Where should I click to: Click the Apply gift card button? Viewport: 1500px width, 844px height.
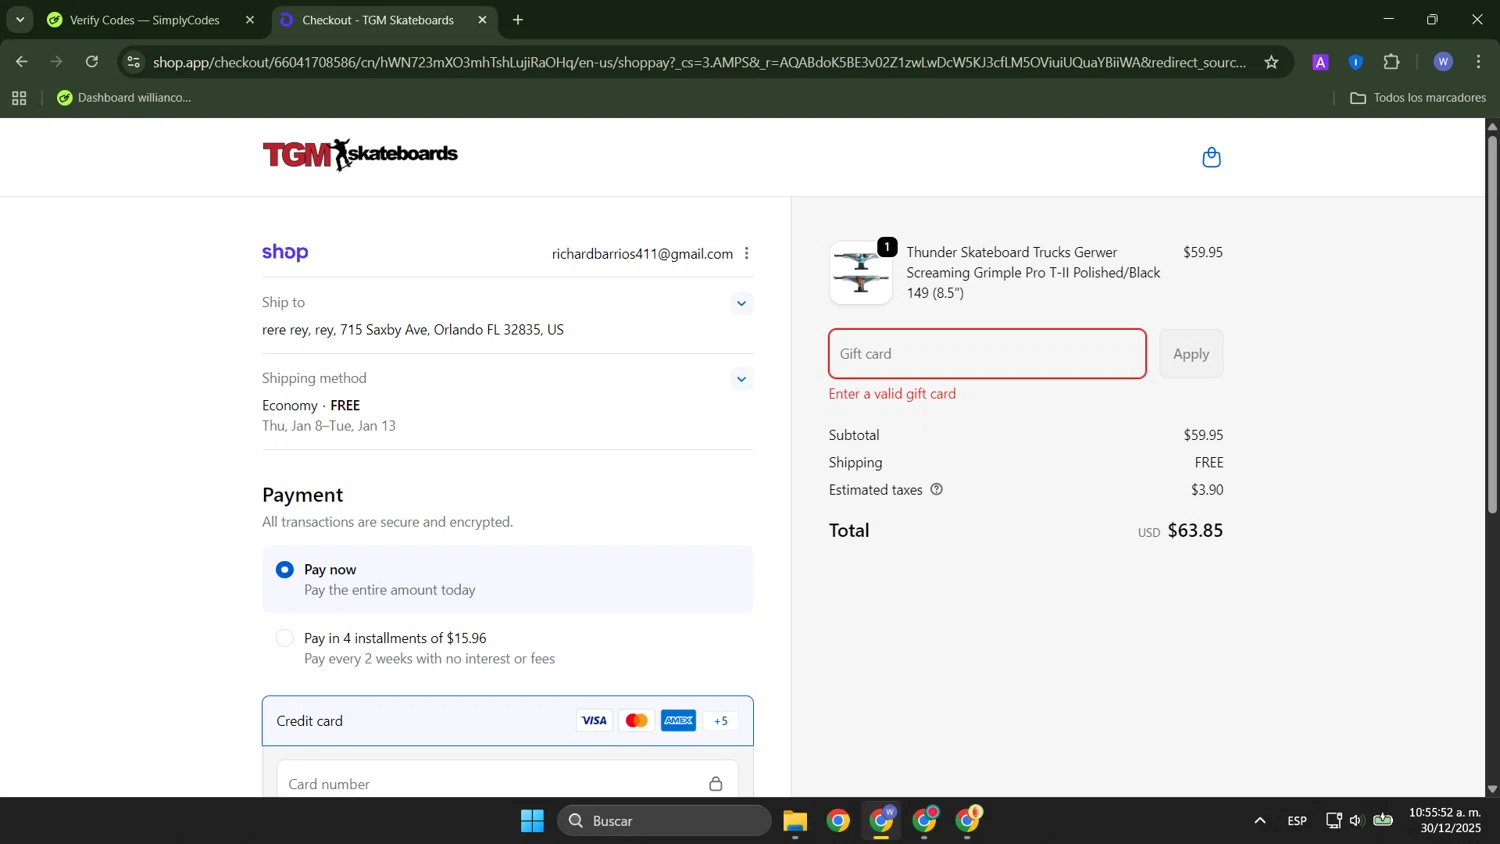pos(1191,354)
